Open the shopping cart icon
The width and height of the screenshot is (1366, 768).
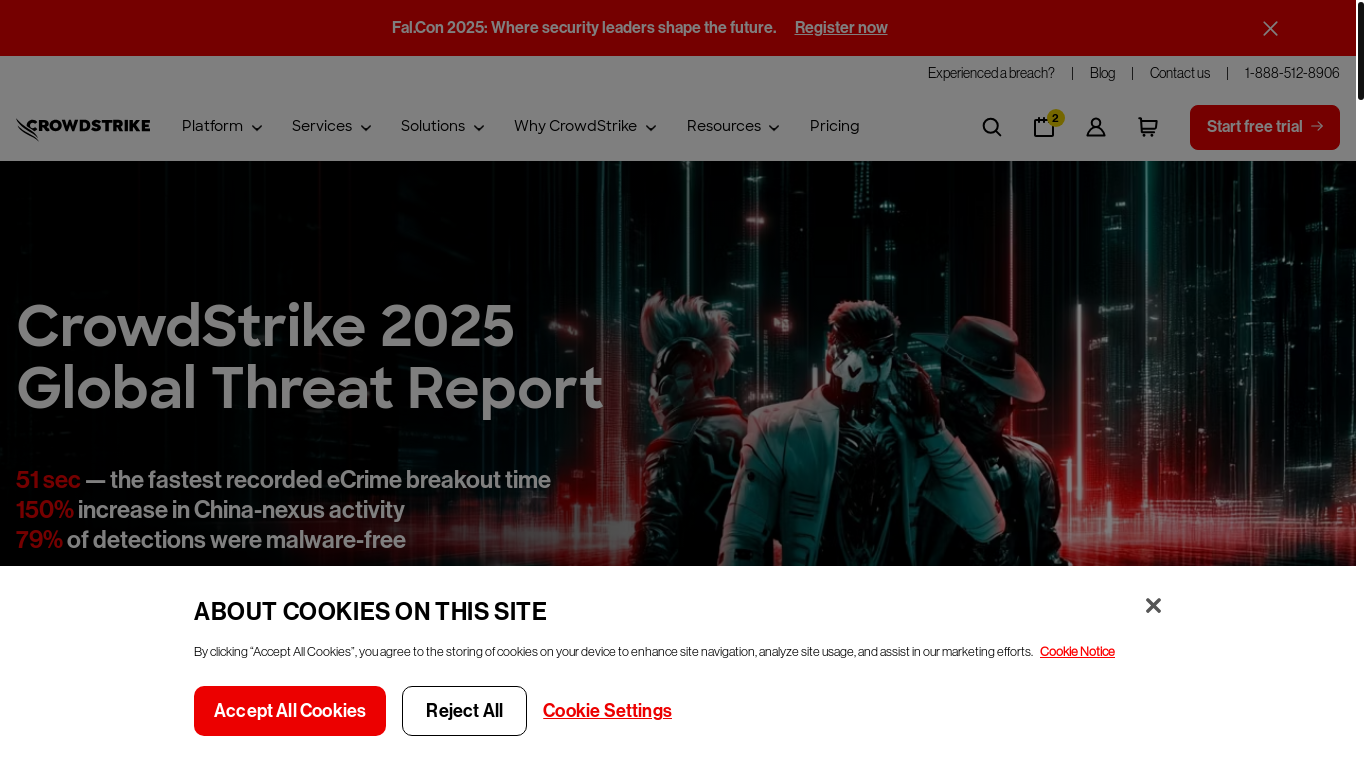click(1148, 127)
